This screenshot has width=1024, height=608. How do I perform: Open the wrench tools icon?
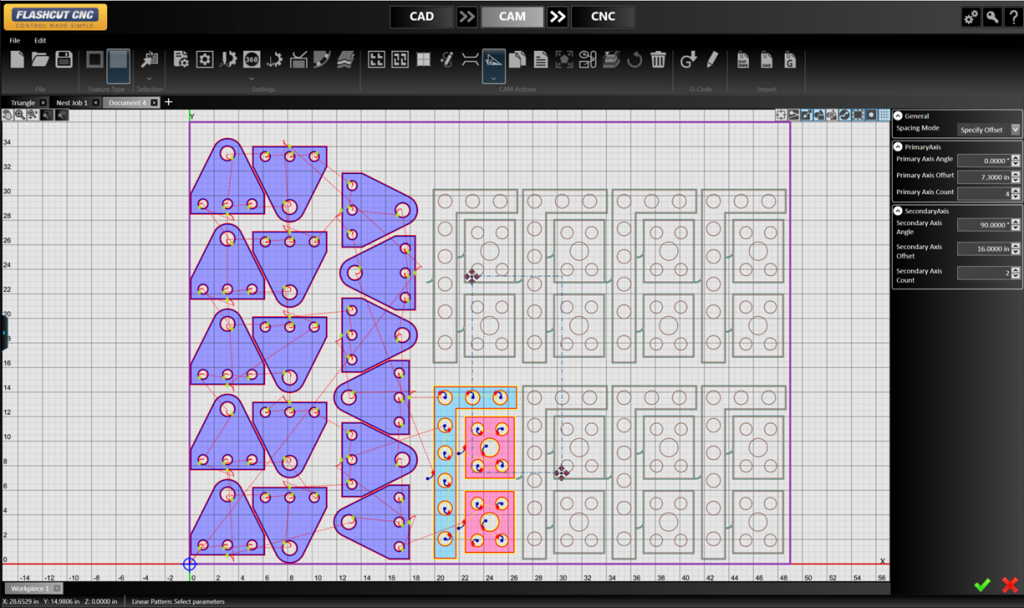click(x=992, y=17)
